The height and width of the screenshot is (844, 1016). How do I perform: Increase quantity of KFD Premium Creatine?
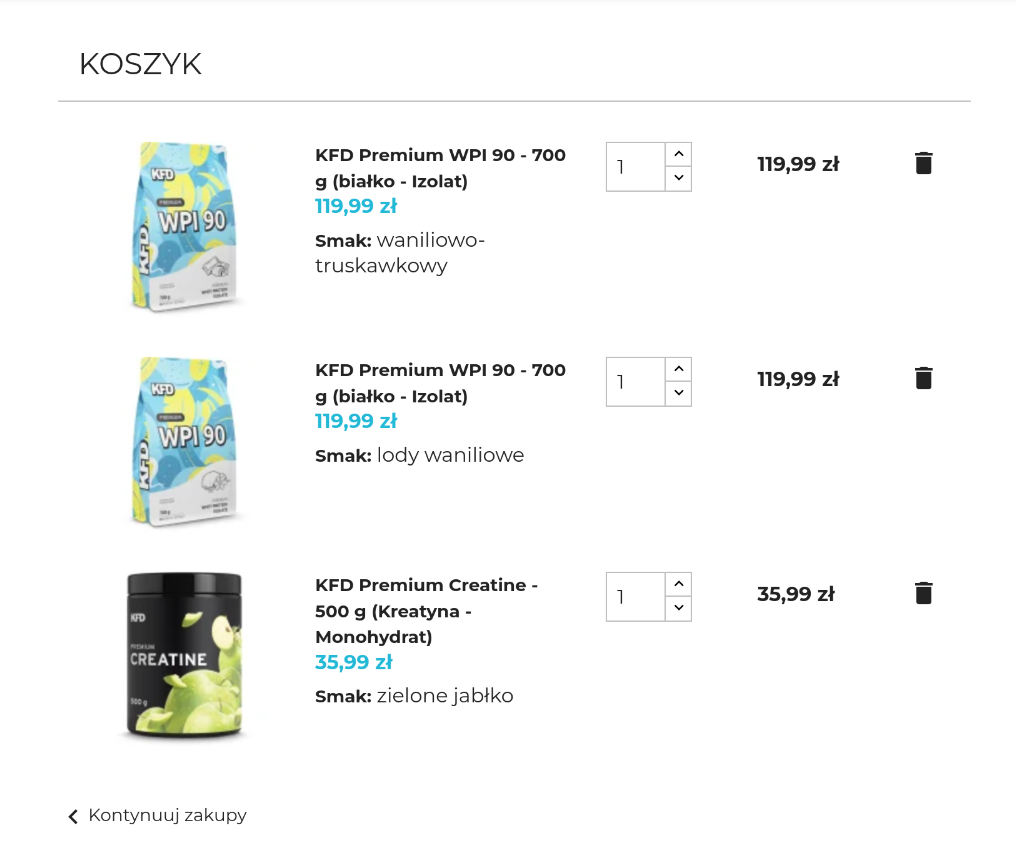(678, 584)
